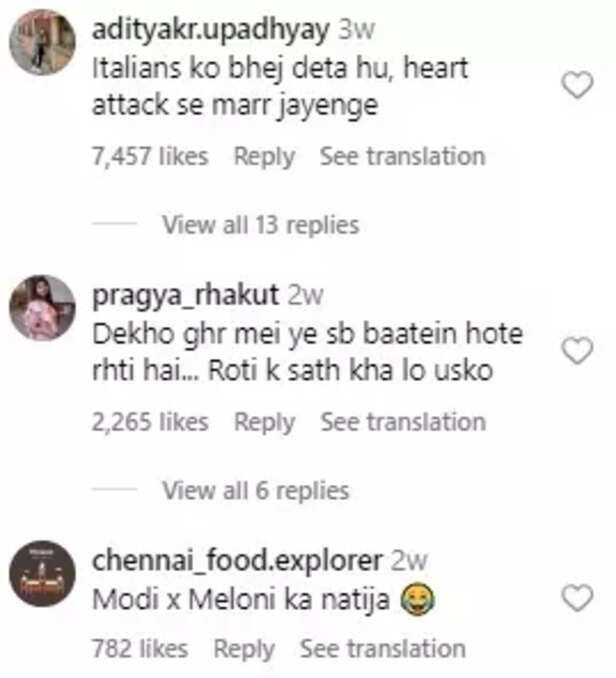See translation of Modi x Meloni comment

[382, 649]
